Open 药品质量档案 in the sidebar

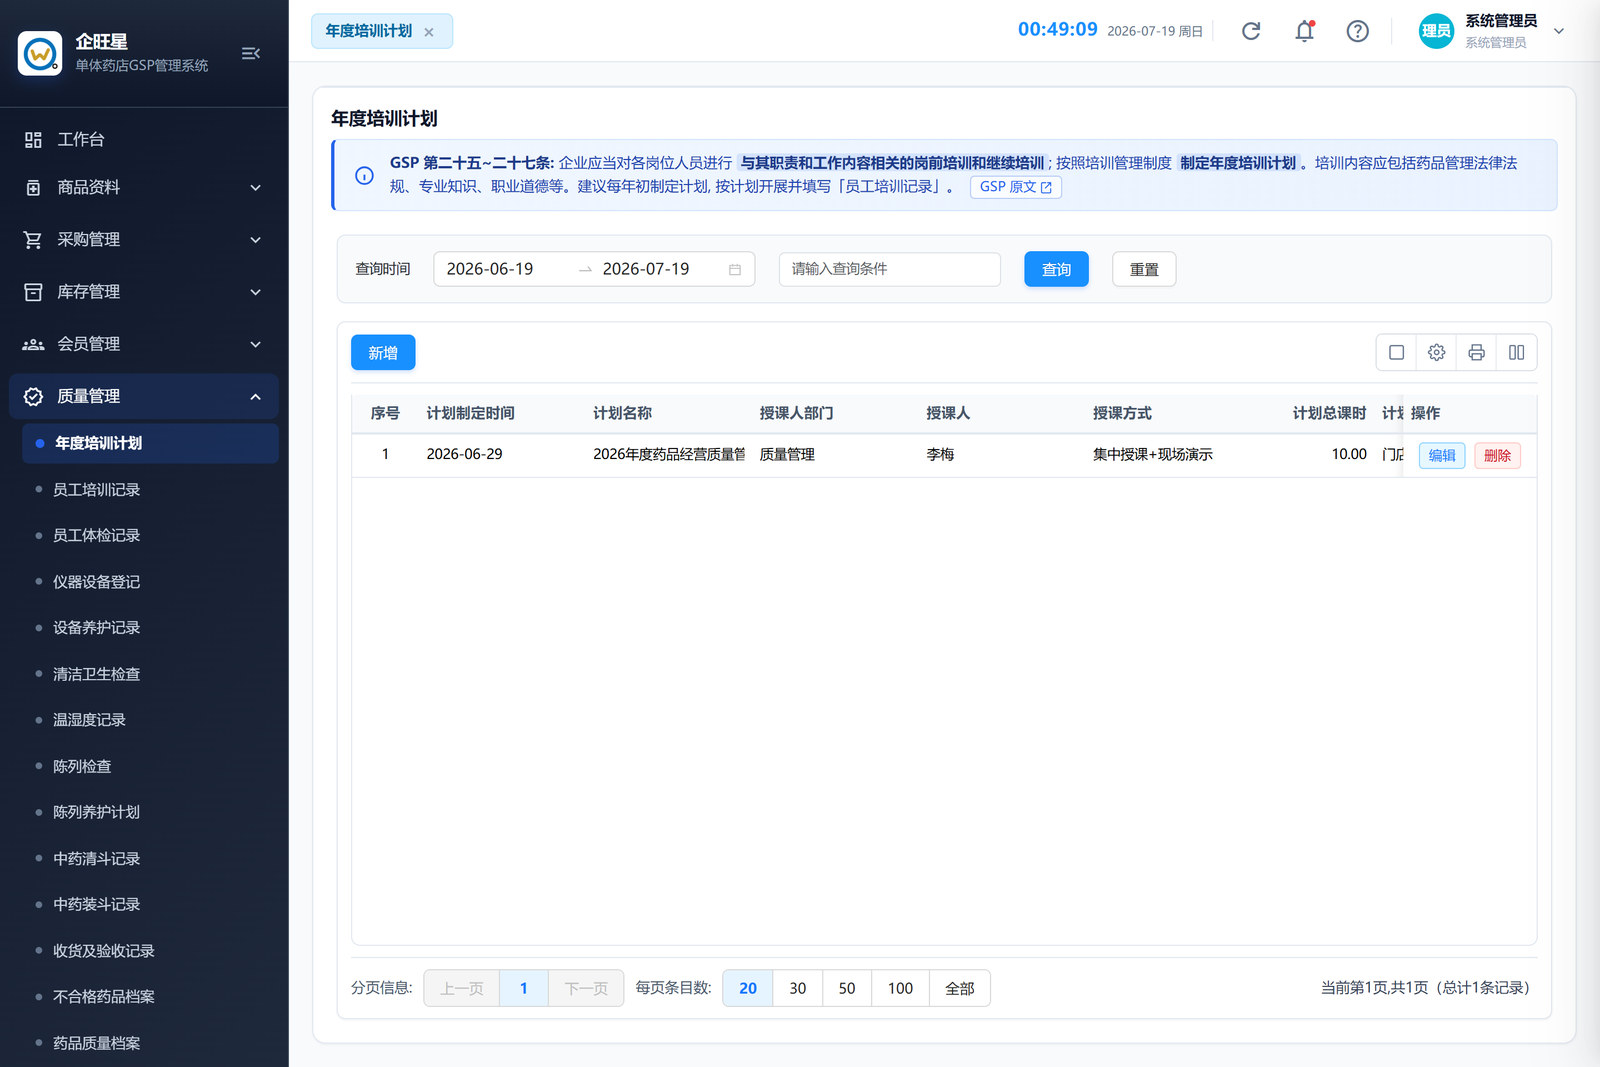coord(150,1043)
